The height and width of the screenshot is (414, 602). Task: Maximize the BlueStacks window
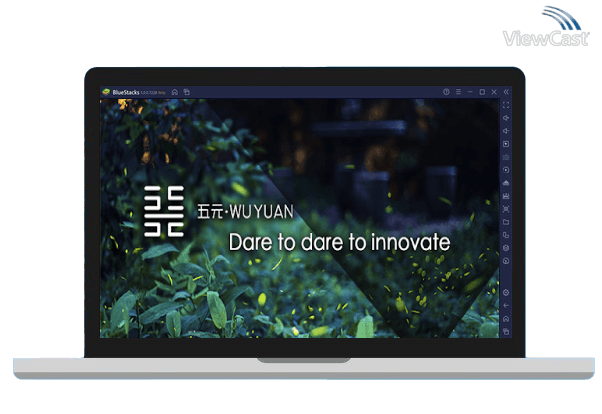pyautogui.click(x=482, y=92)
